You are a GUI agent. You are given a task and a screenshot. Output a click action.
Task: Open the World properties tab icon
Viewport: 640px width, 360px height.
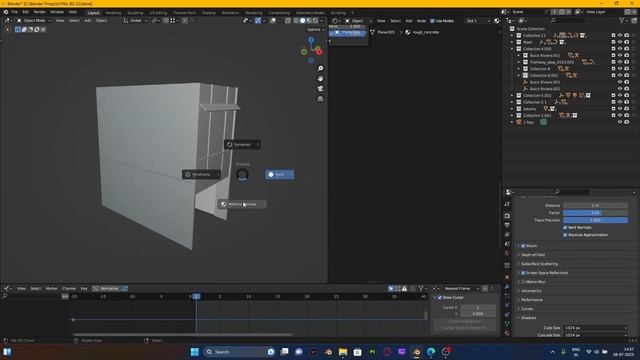point(507,253)
